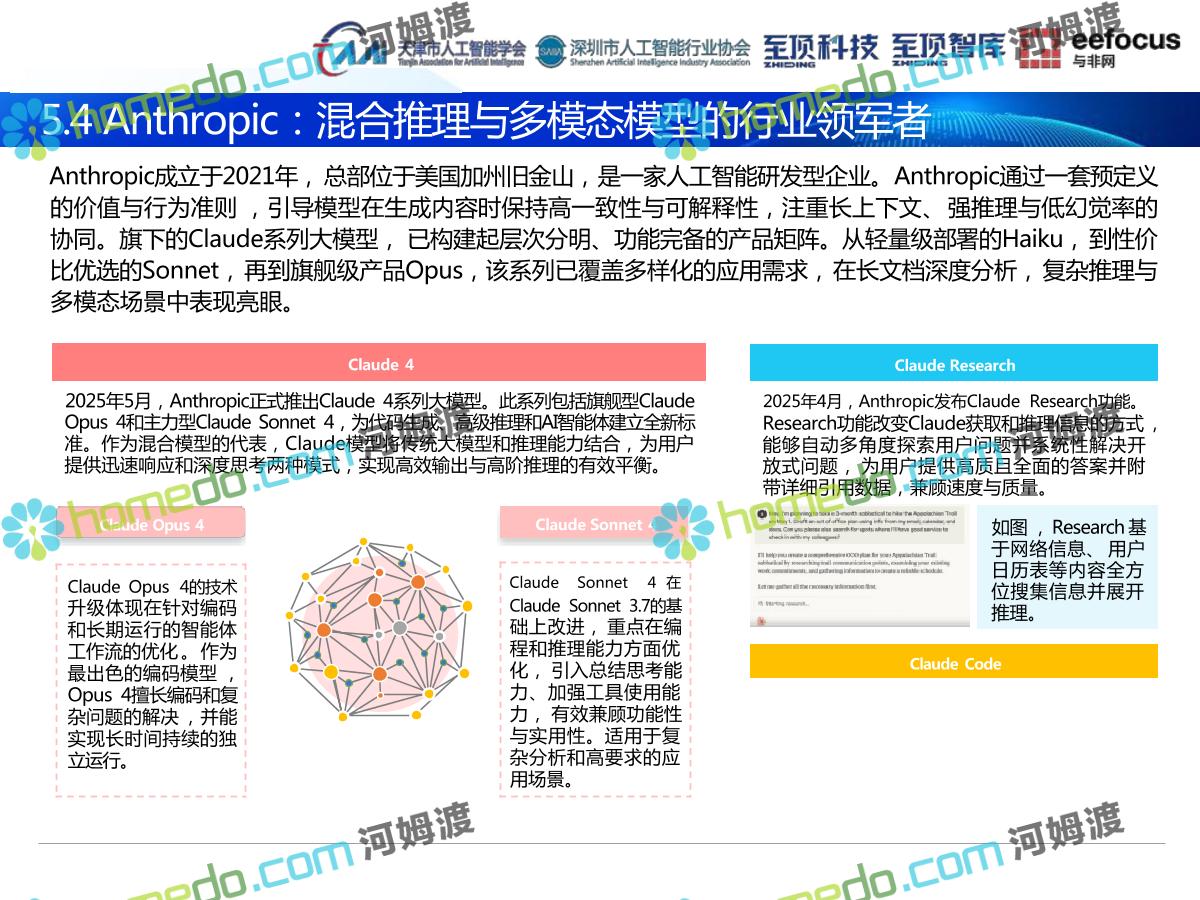This screenshot has width=1200, height=900.
Task: Select the 至顶科技 logo in header
Action: click(x=820, y=49)
